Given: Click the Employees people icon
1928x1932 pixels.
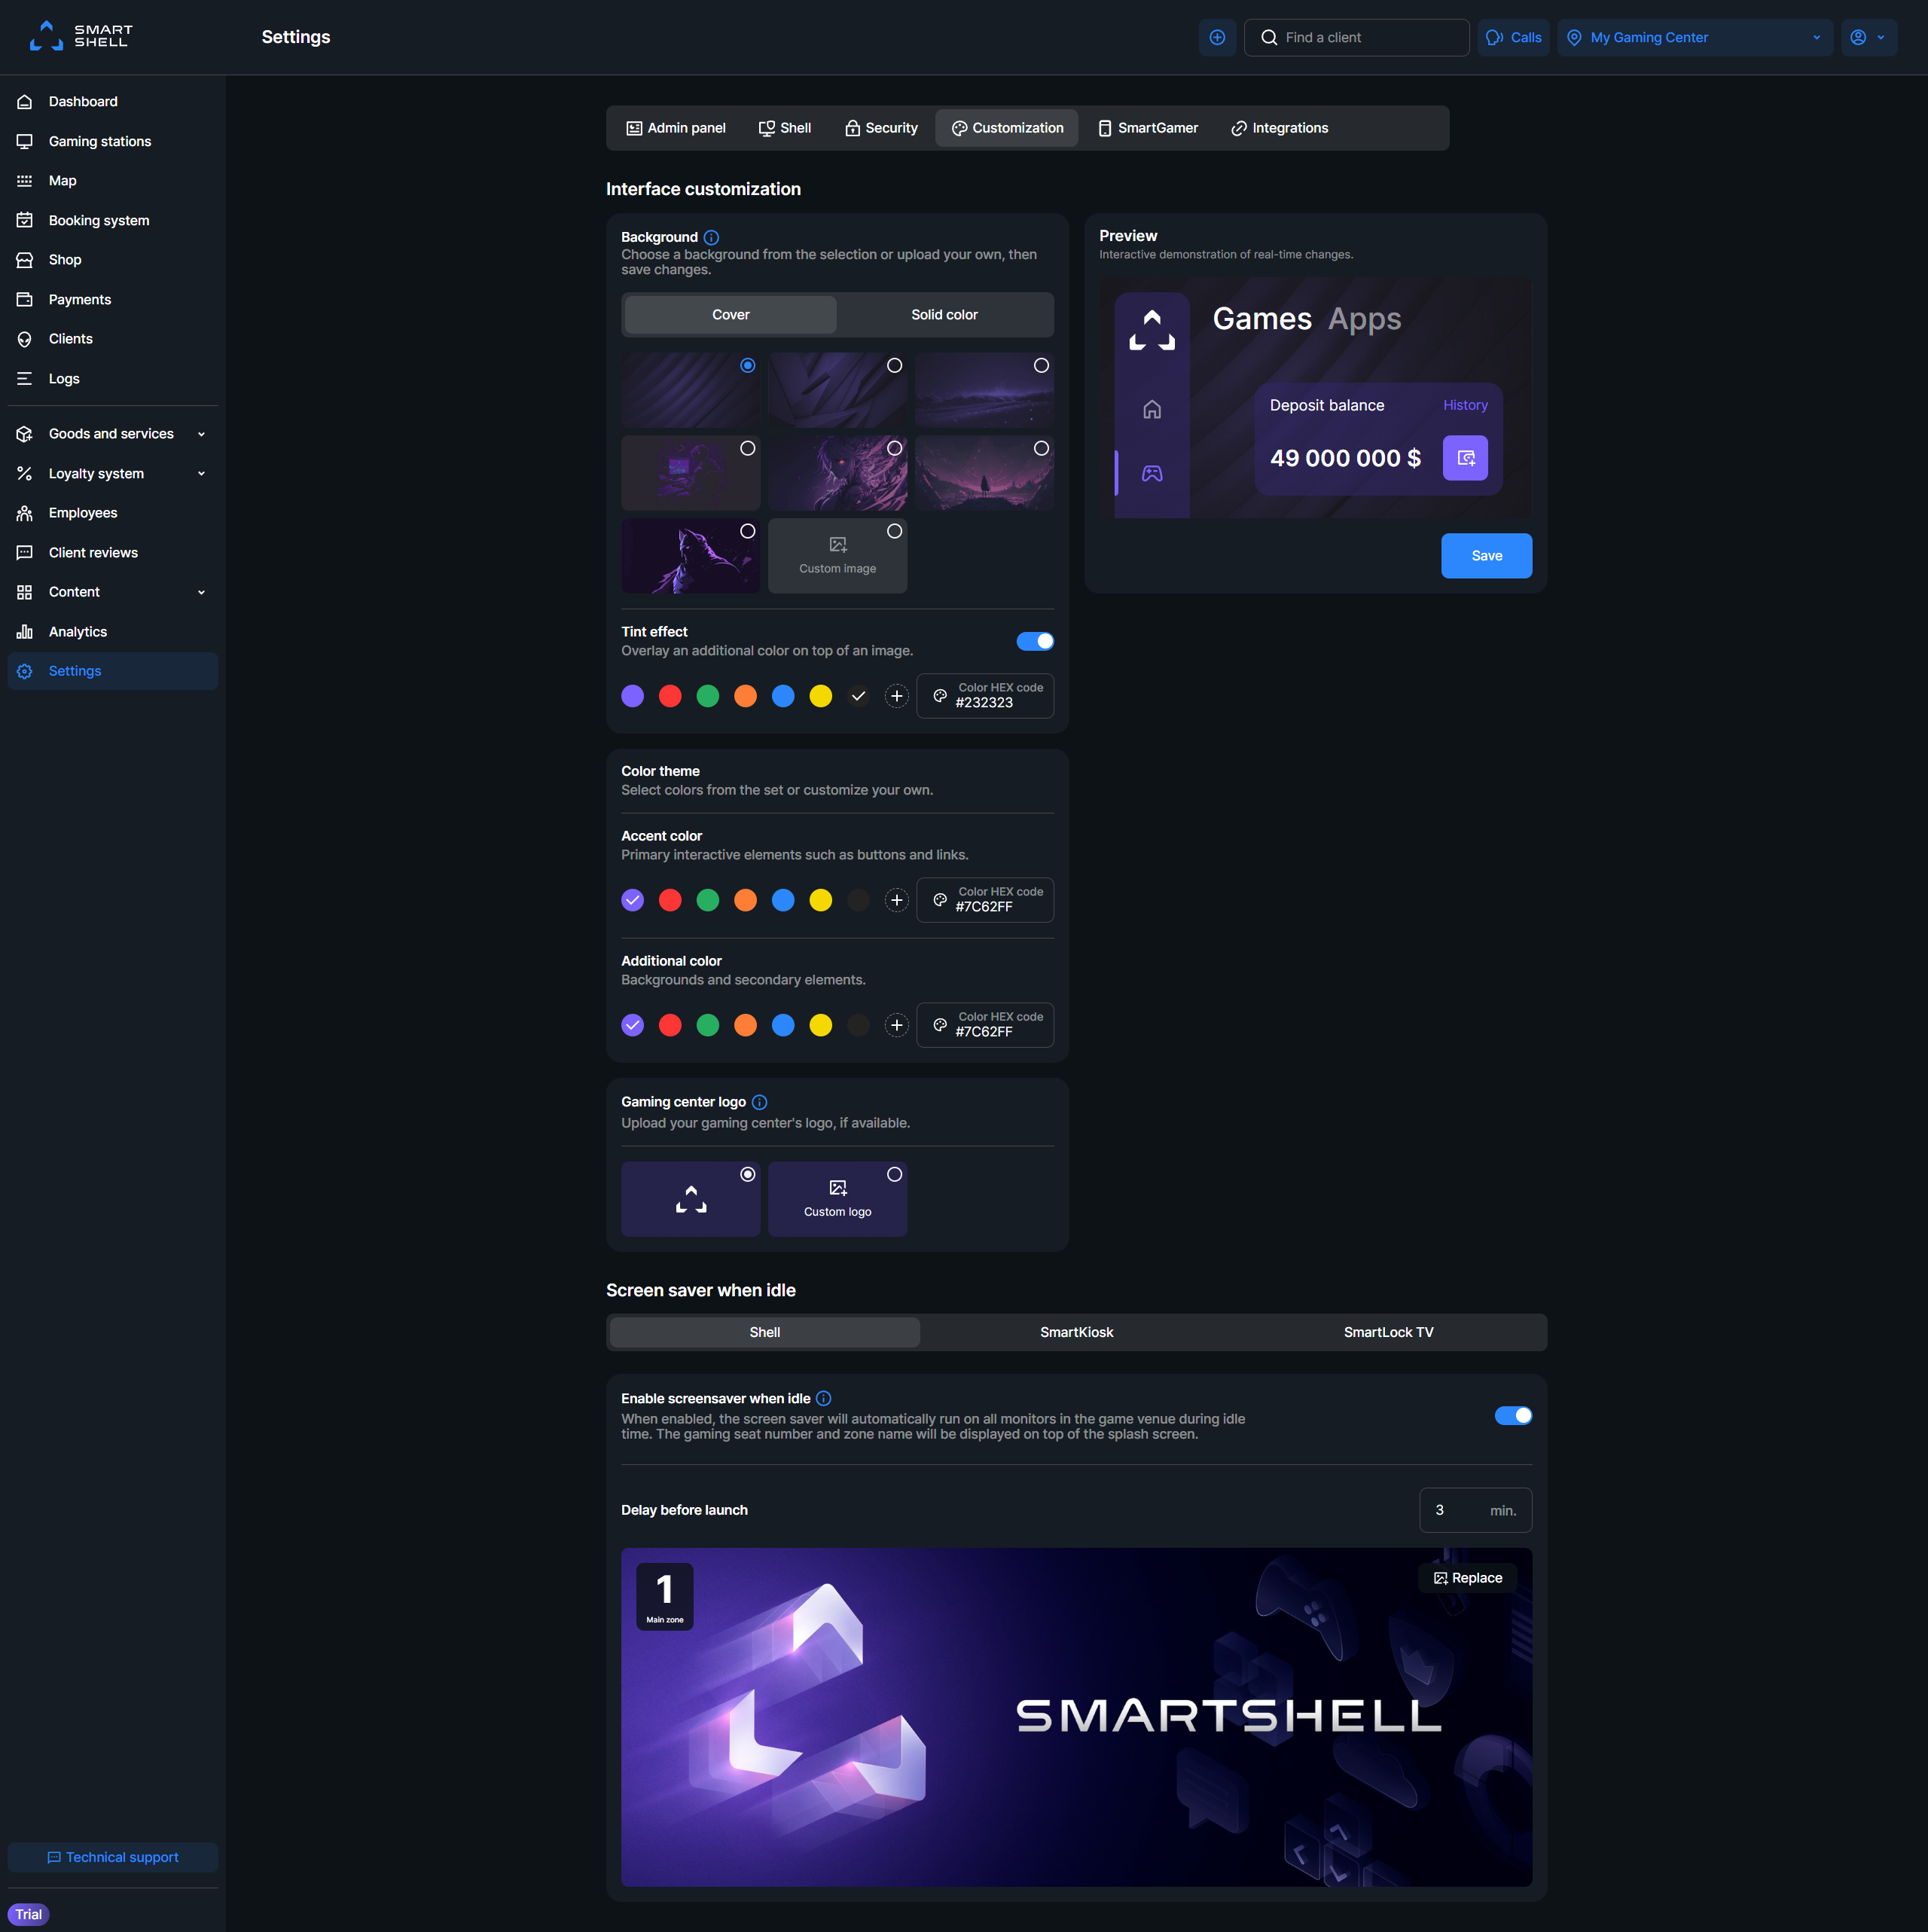Looking at the screenshot, I should tap(25, 513).
